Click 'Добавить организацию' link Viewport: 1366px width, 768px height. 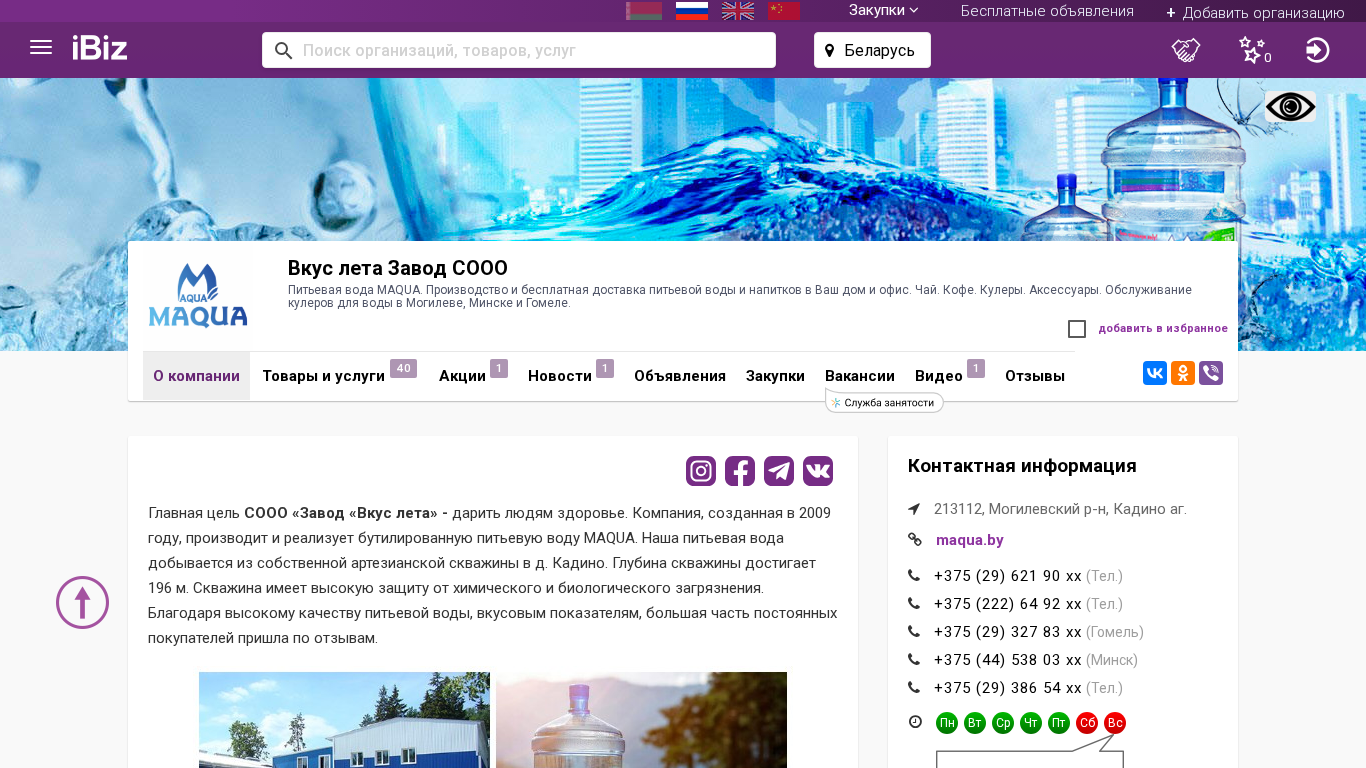[1255, 12]
